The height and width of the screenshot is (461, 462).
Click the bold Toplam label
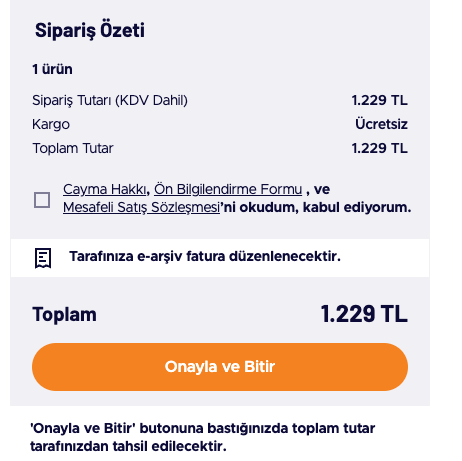pos(65,314)
